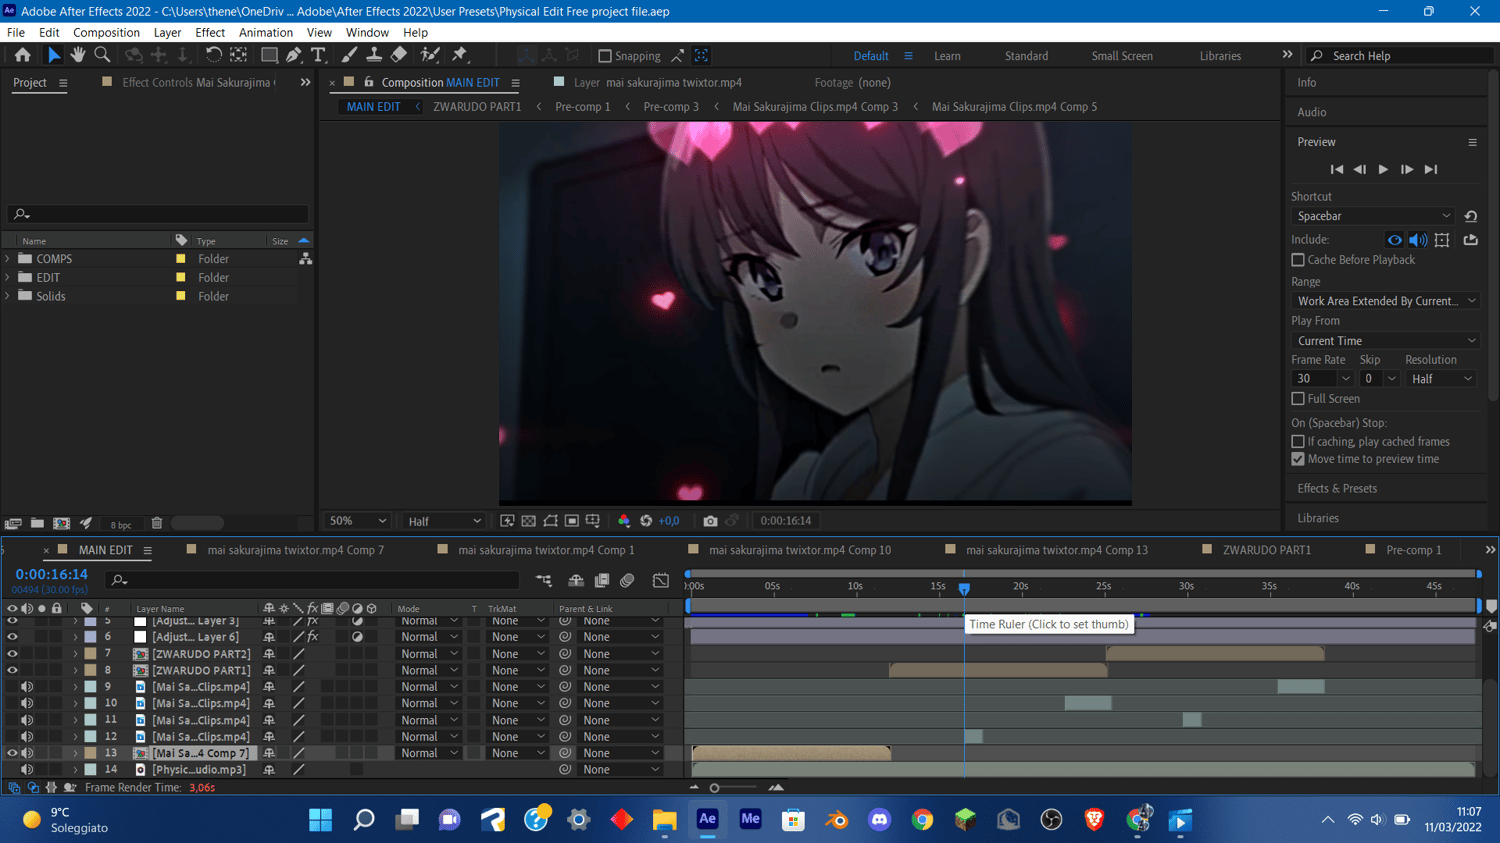Start playback with the Play button
Image resolution: width=1500 pixels, height=843 pixels.
(1383, 170)
